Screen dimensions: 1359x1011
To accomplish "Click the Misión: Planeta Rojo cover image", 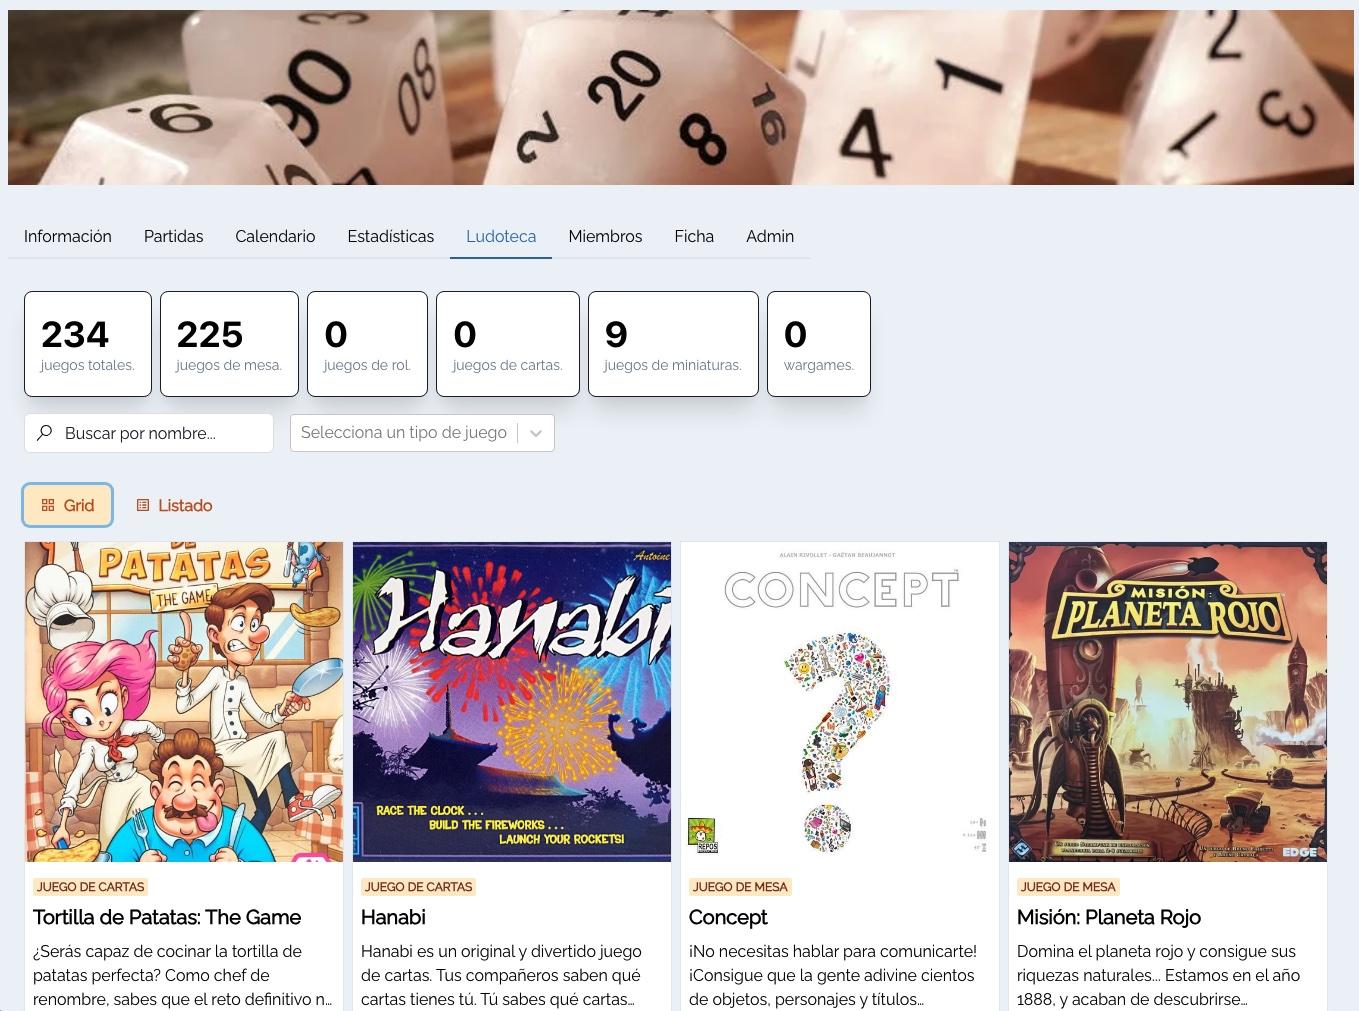I will [1168, 702].
